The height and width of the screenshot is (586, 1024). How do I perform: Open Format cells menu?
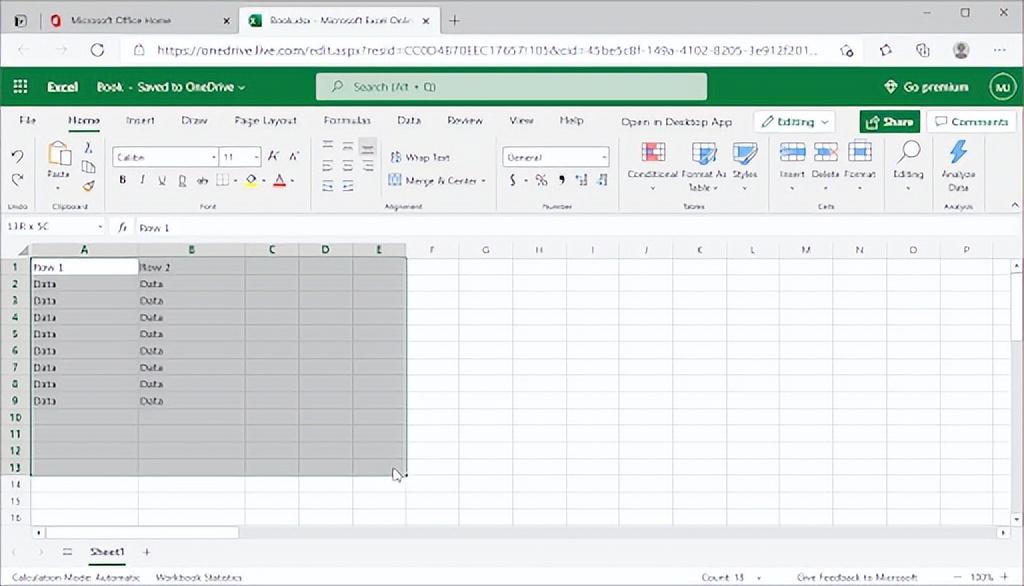pyautogui.click(x=859, y=166)
